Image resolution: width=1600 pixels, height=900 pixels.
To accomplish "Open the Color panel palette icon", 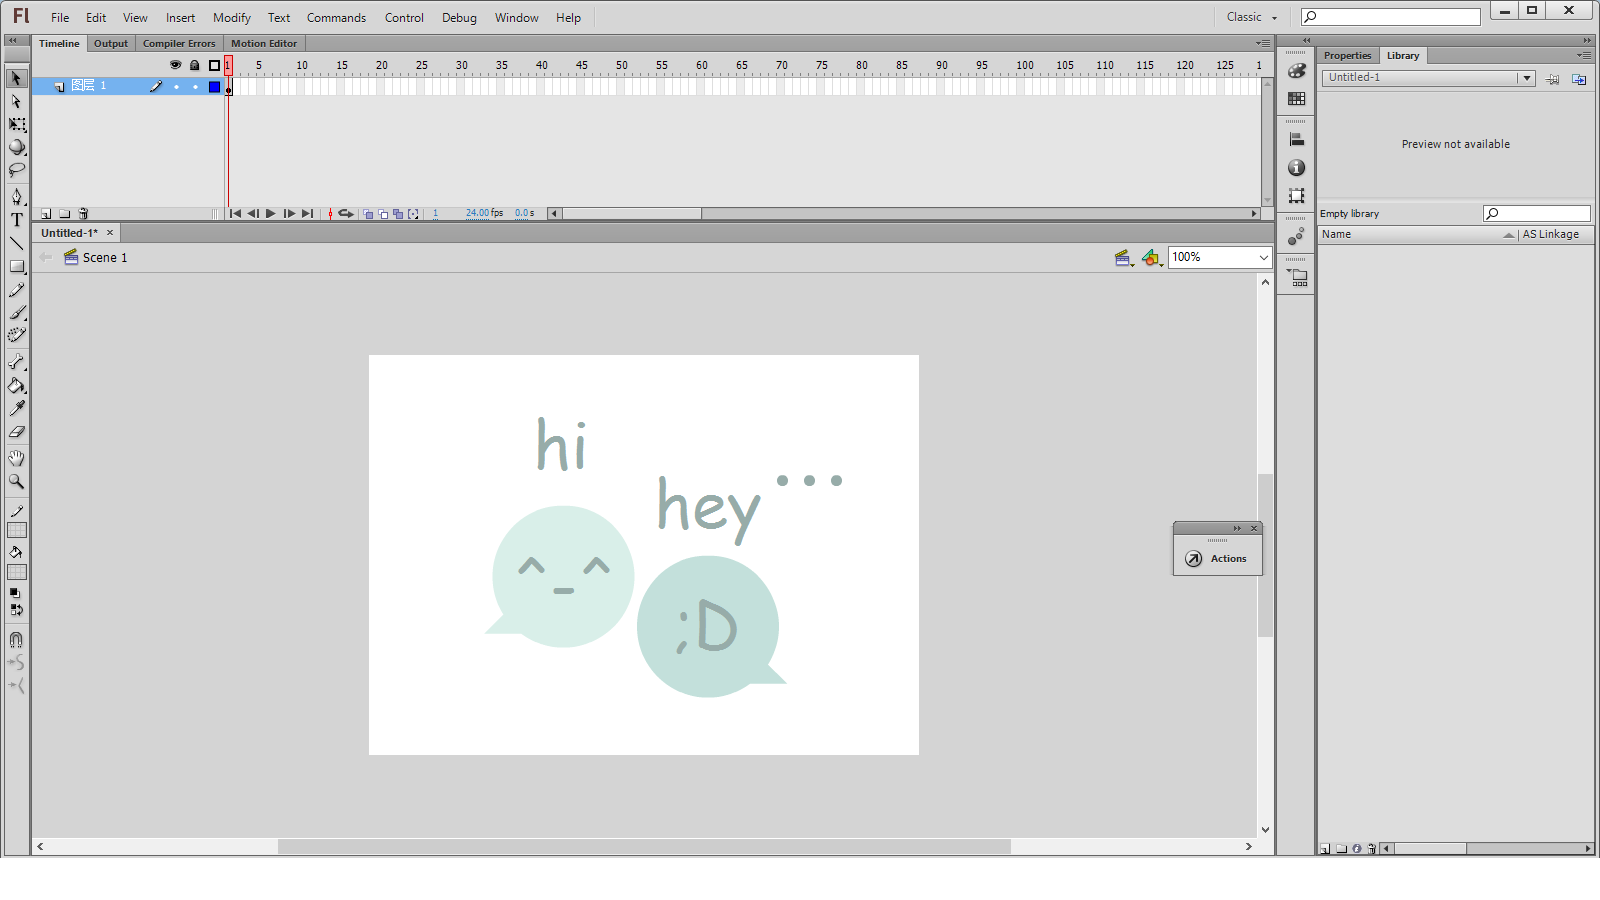I will coord(1296,71).
